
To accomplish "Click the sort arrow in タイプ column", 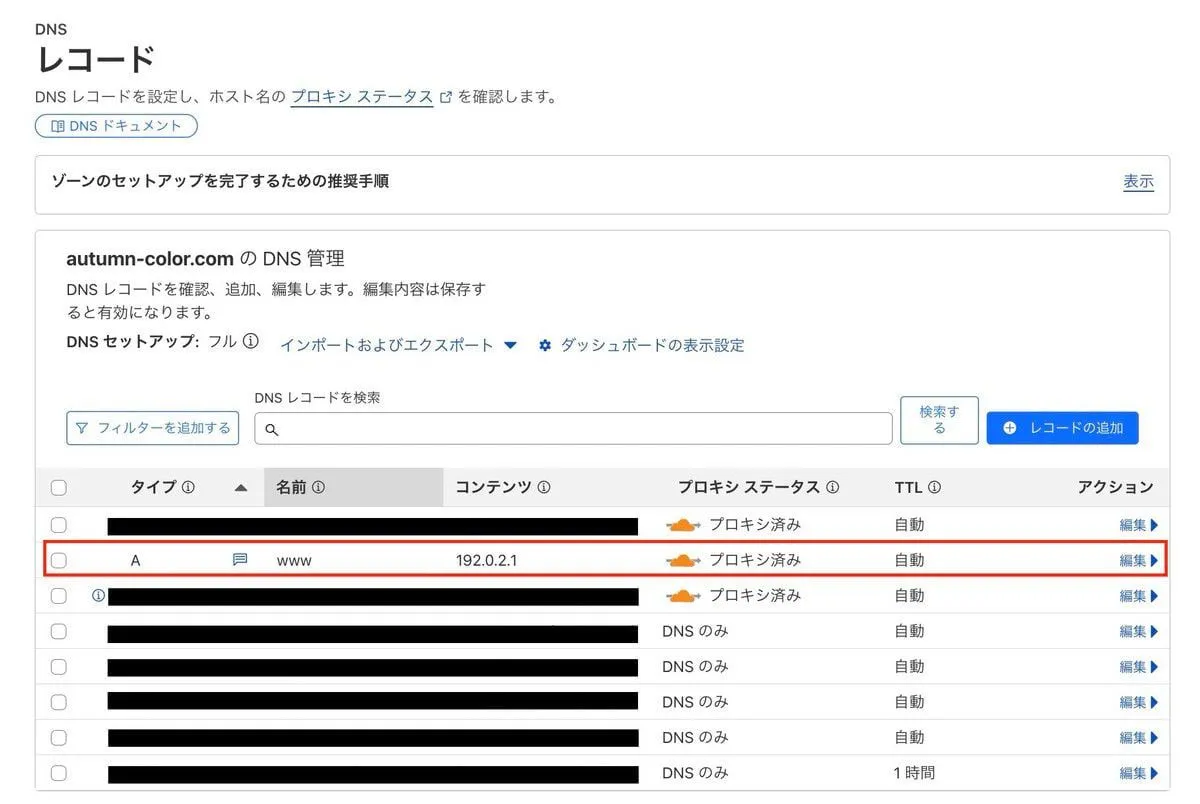I will pyautogui.click(x=240, y=488).
